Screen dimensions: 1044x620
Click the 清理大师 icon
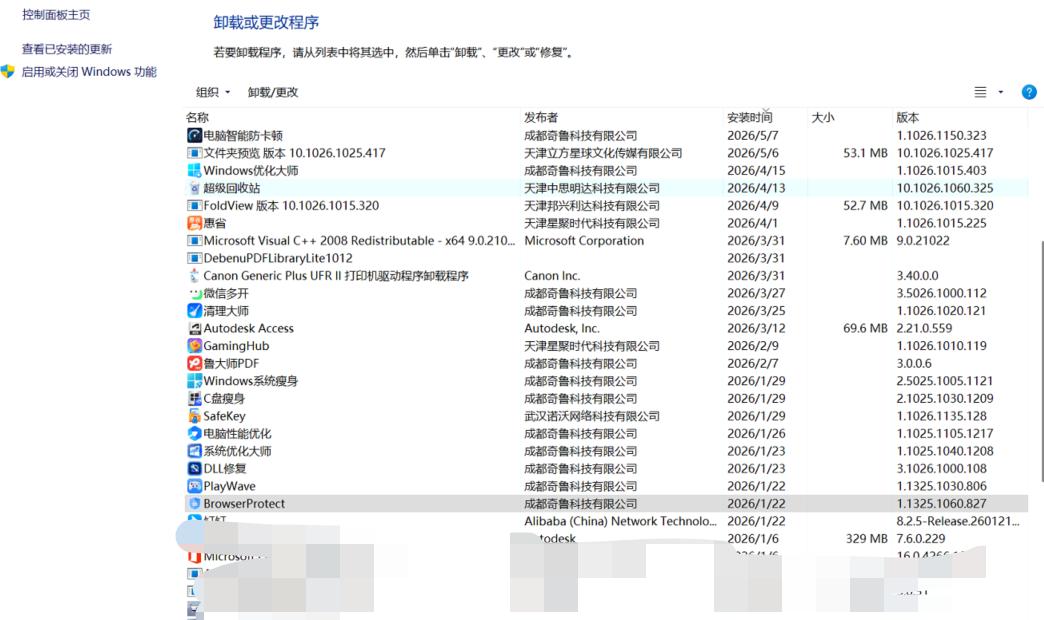[x=194, y=311]
